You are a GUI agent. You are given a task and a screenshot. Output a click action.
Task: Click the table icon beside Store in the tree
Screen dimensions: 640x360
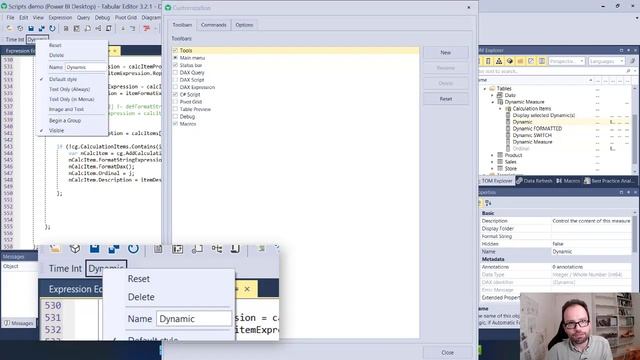[x=500, y=168]
